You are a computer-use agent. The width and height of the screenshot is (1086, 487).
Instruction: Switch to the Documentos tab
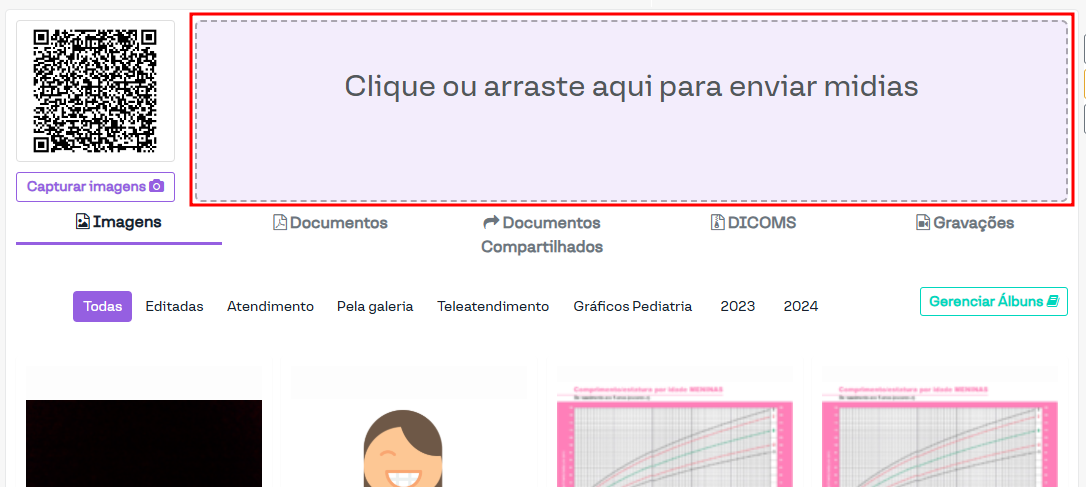331,223
